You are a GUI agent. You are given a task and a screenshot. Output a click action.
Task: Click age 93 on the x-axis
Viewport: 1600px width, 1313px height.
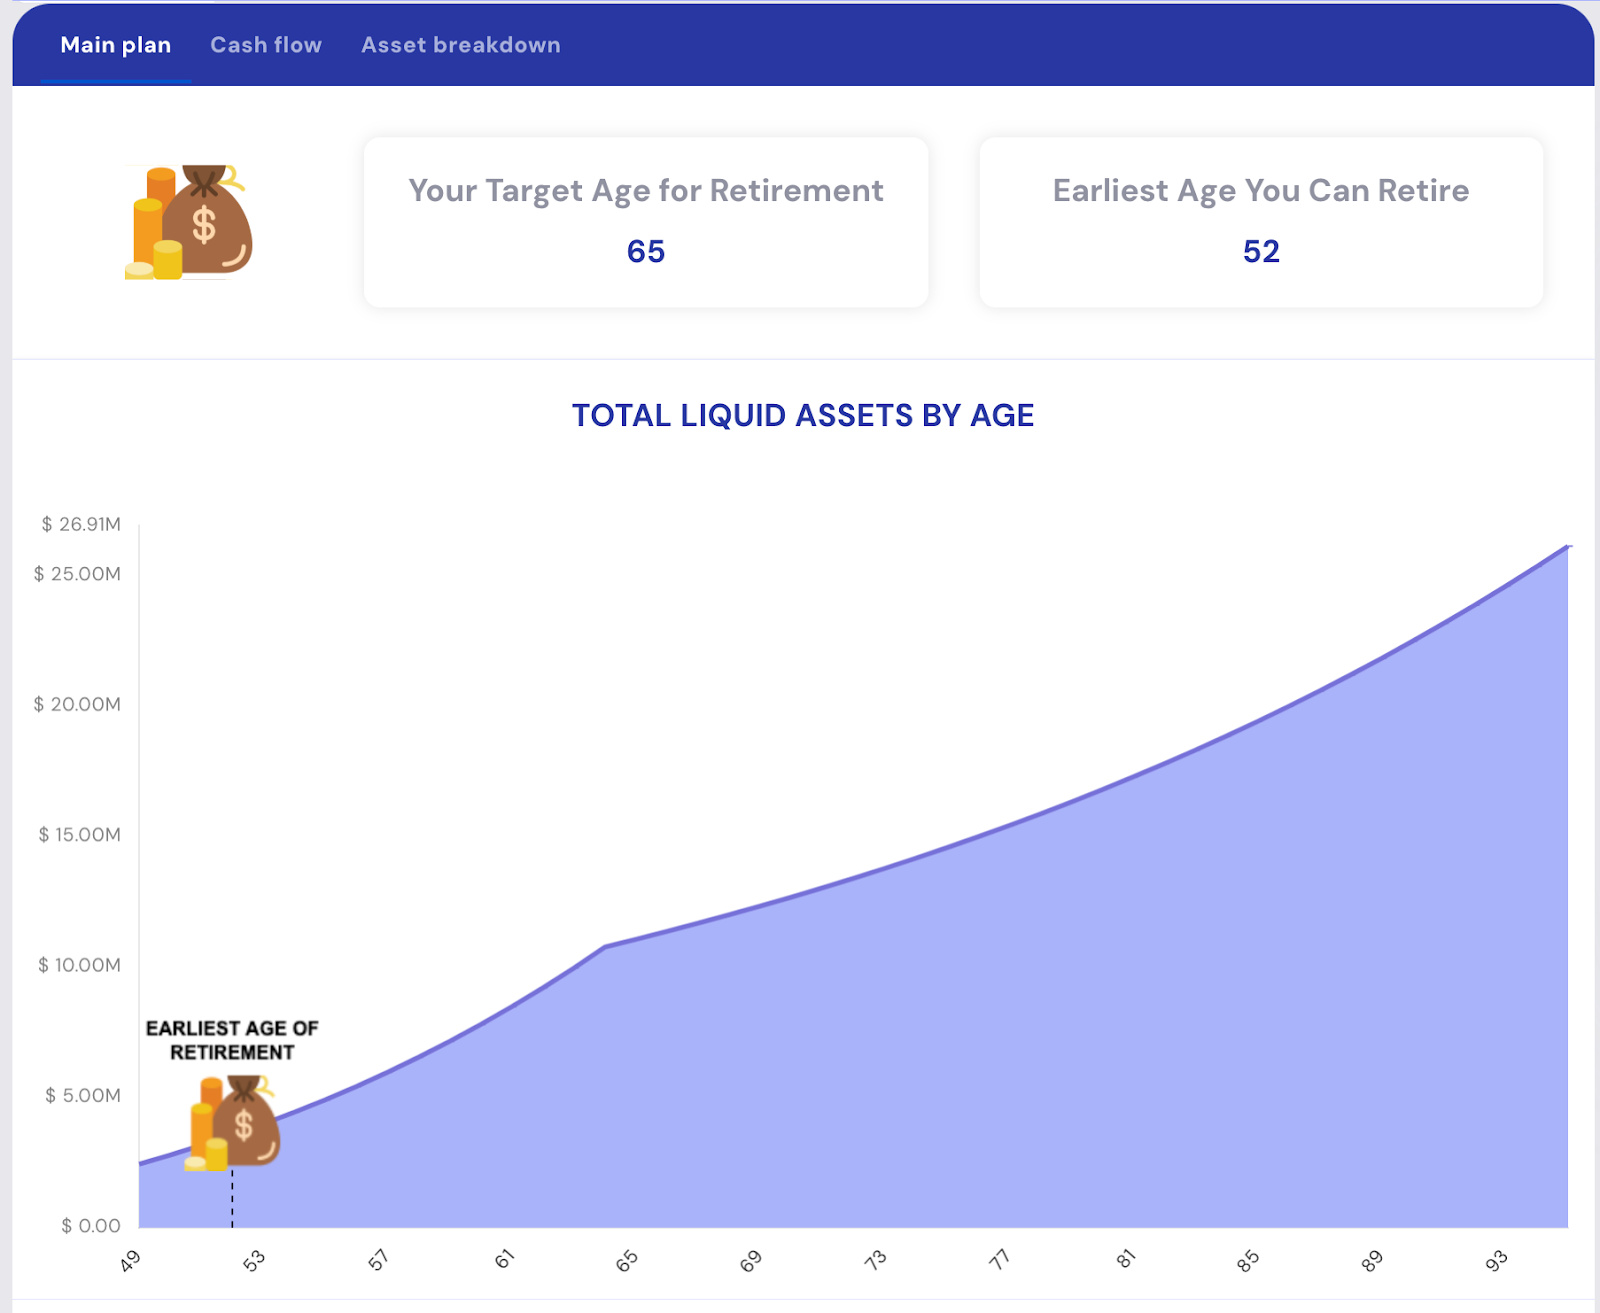1496,1260
